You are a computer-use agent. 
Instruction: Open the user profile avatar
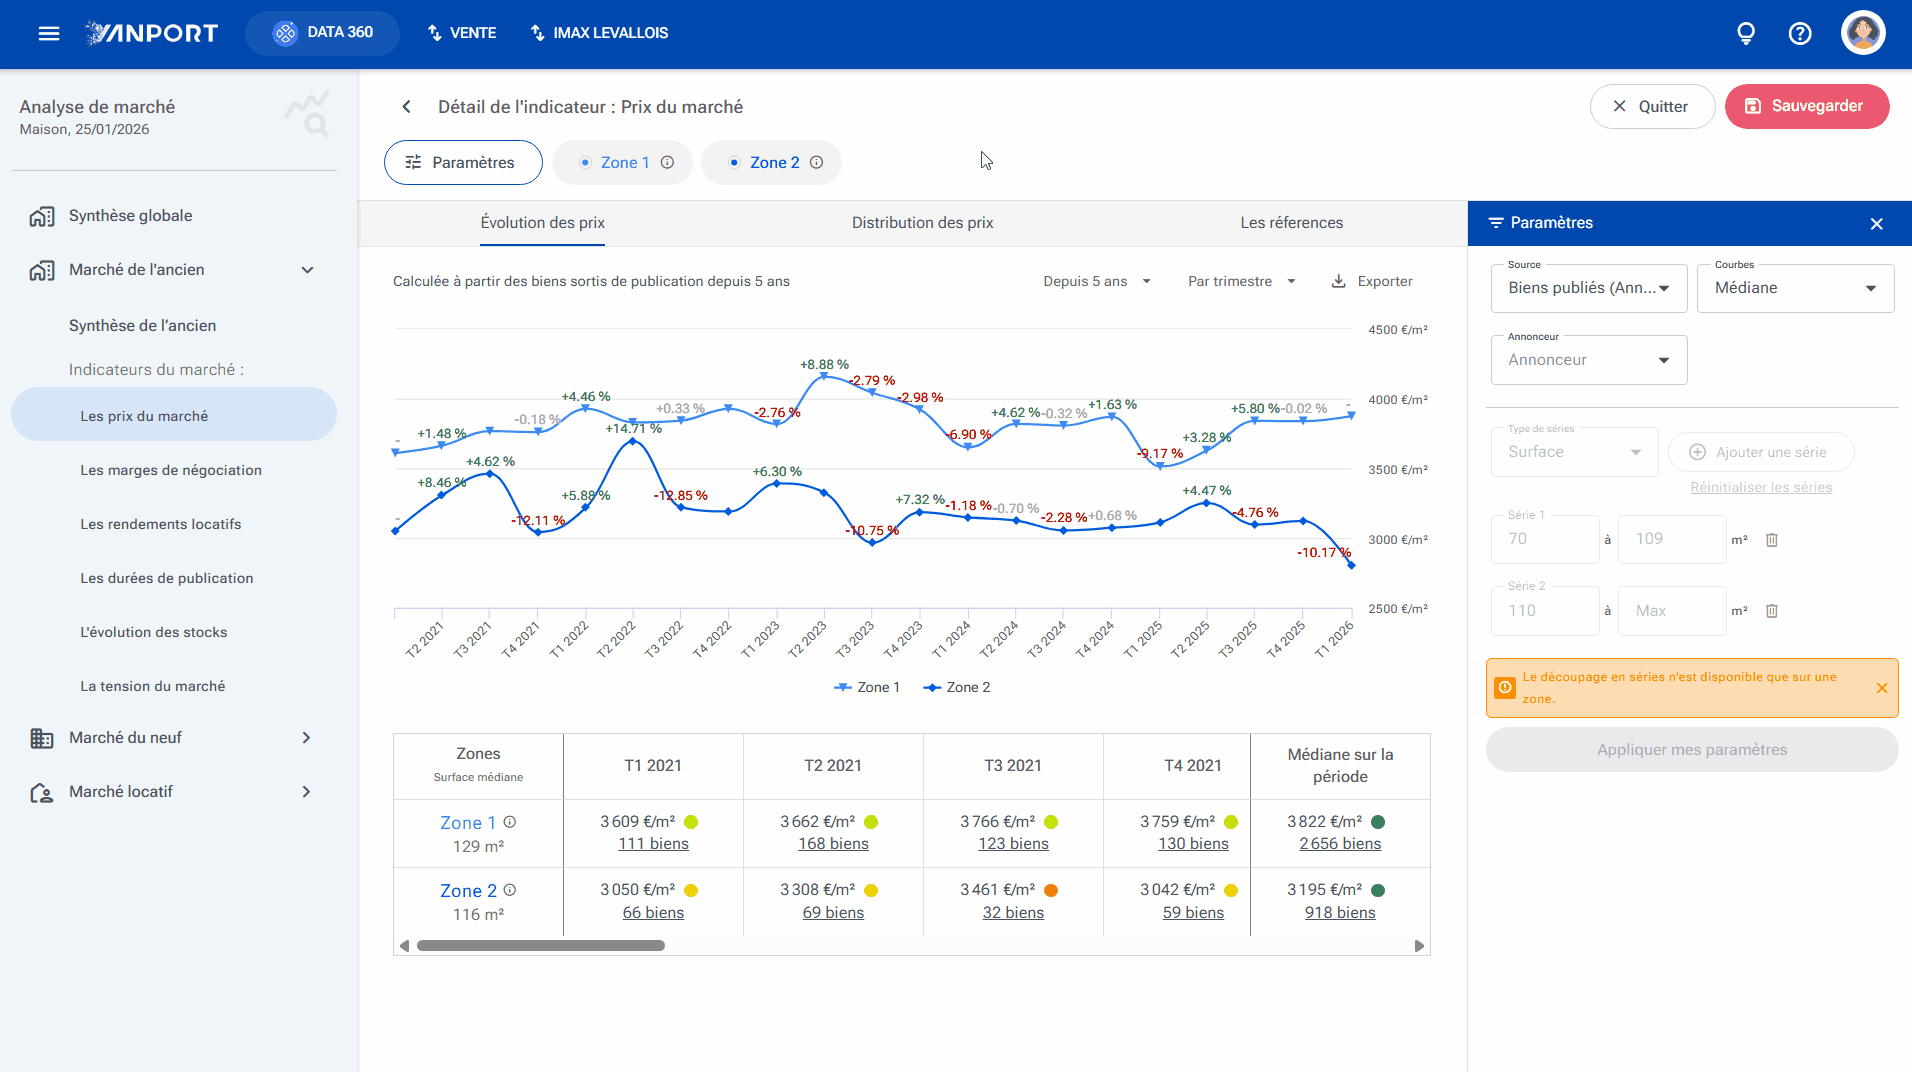(1863, 33)
